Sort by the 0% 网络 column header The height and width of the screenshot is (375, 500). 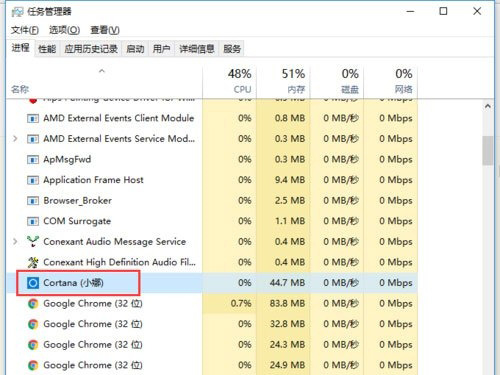point(391,82)
